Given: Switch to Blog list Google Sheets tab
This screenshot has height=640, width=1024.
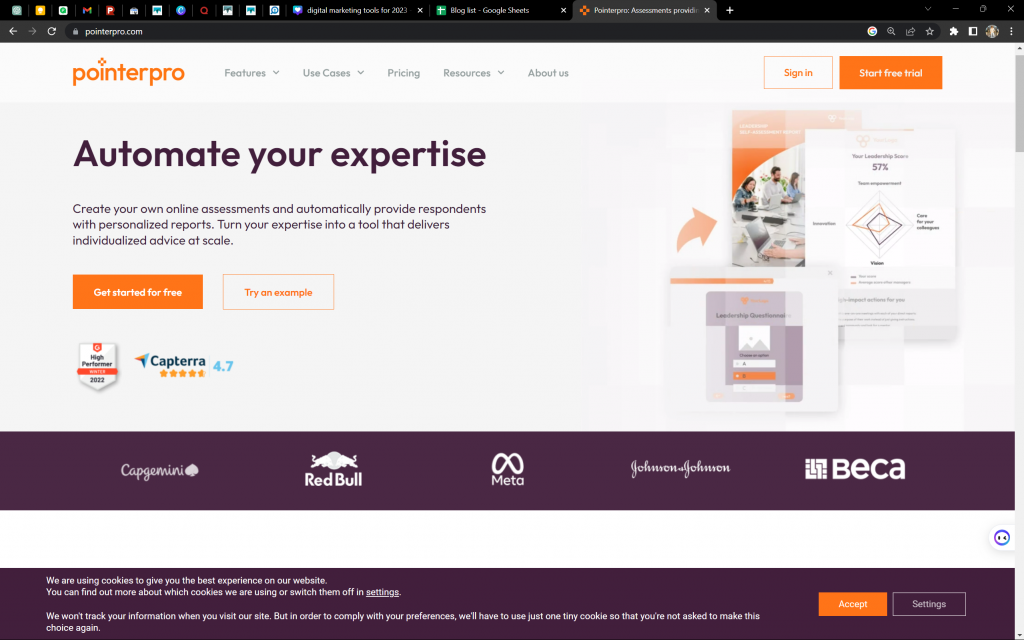Looking at the screenshot, I should pos(500,10).
